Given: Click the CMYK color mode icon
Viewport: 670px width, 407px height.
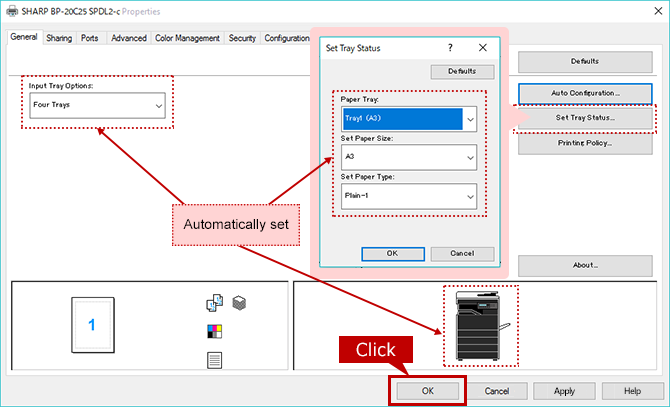Looking at the screenshot, I should [x=215, y=331].
